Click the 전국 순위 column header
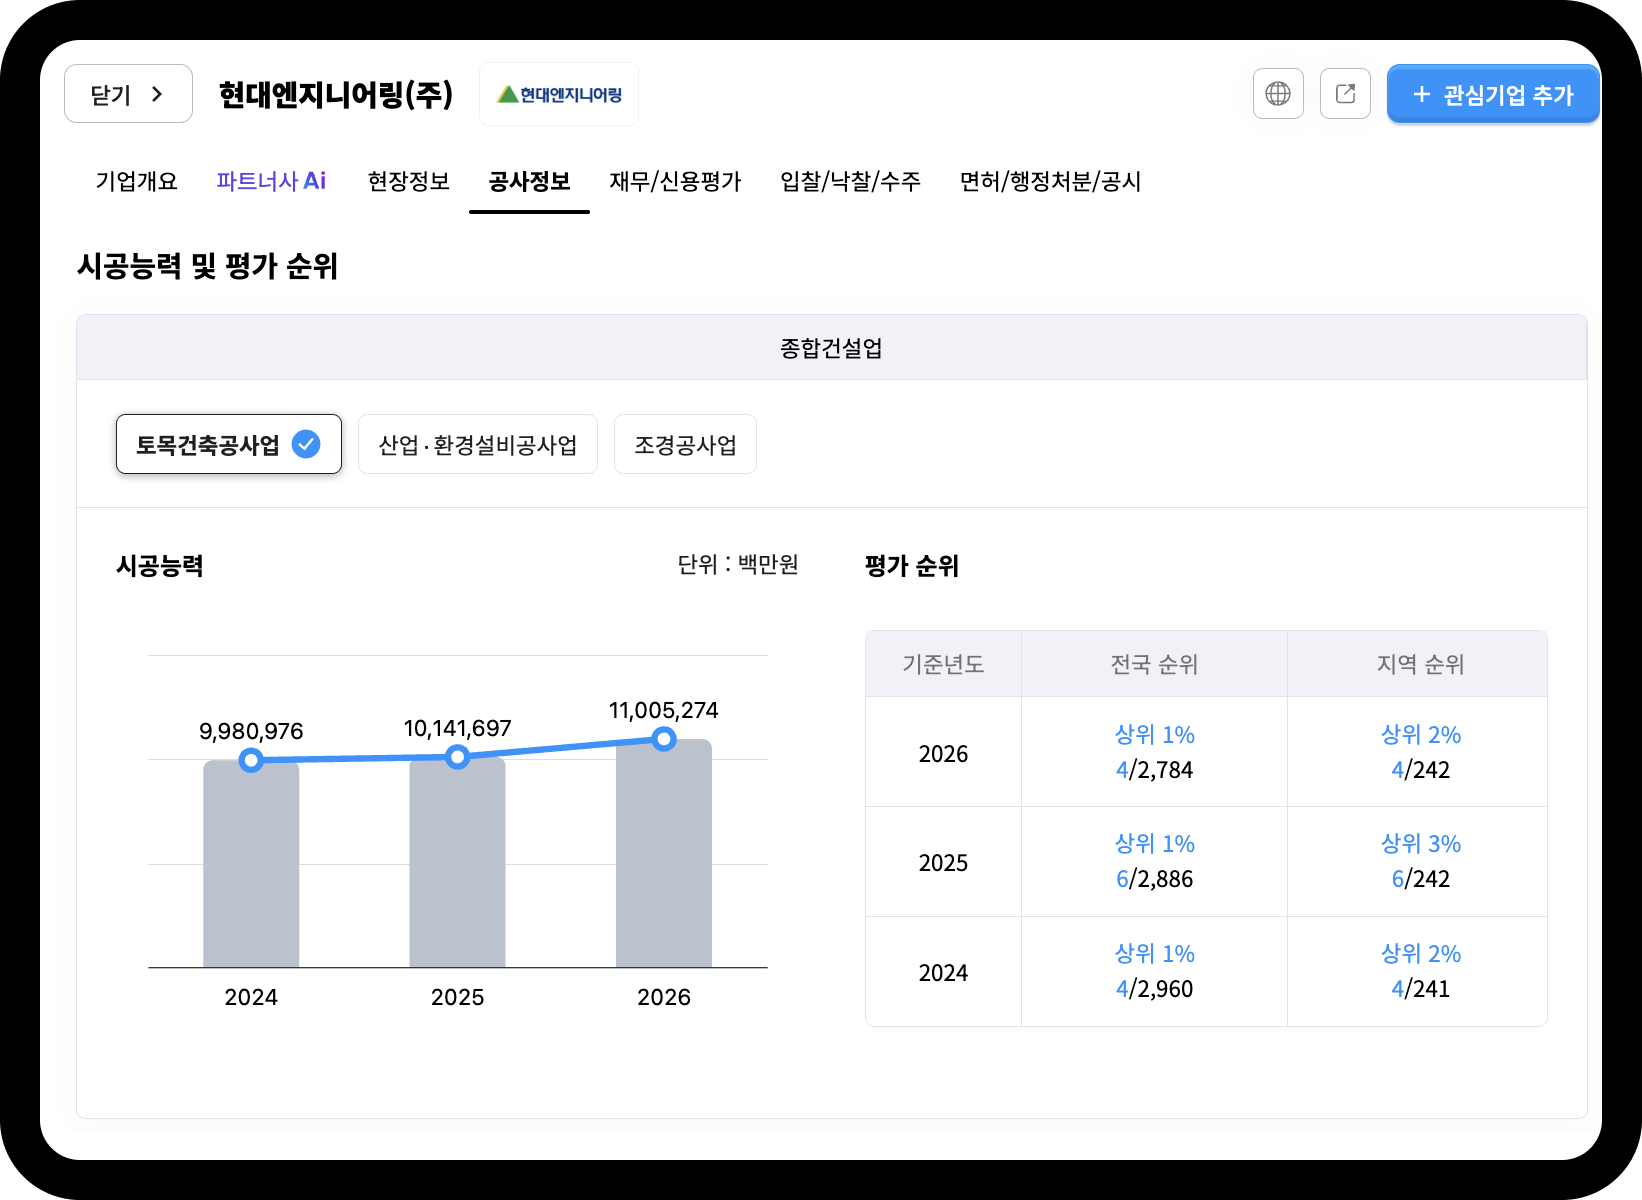The width and height of the screenshot is (1642, 1200). coord(1154,664)
